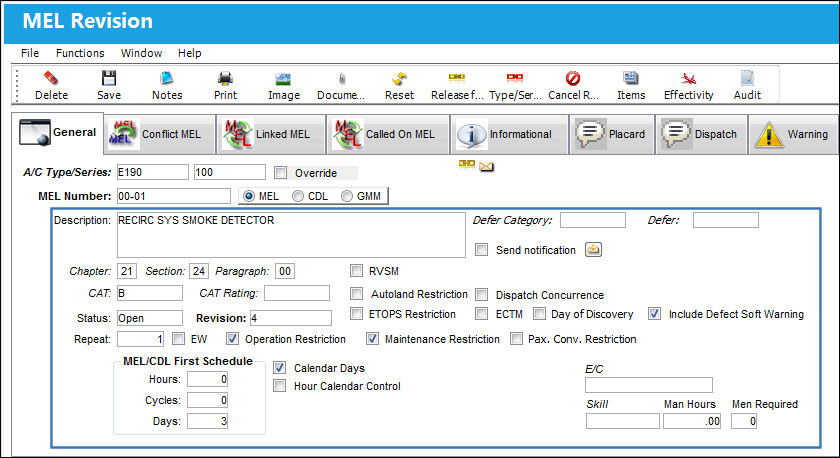Click the Release for authorization icon
This screenshot has width=840, height=458.
[x=456, y=78]
